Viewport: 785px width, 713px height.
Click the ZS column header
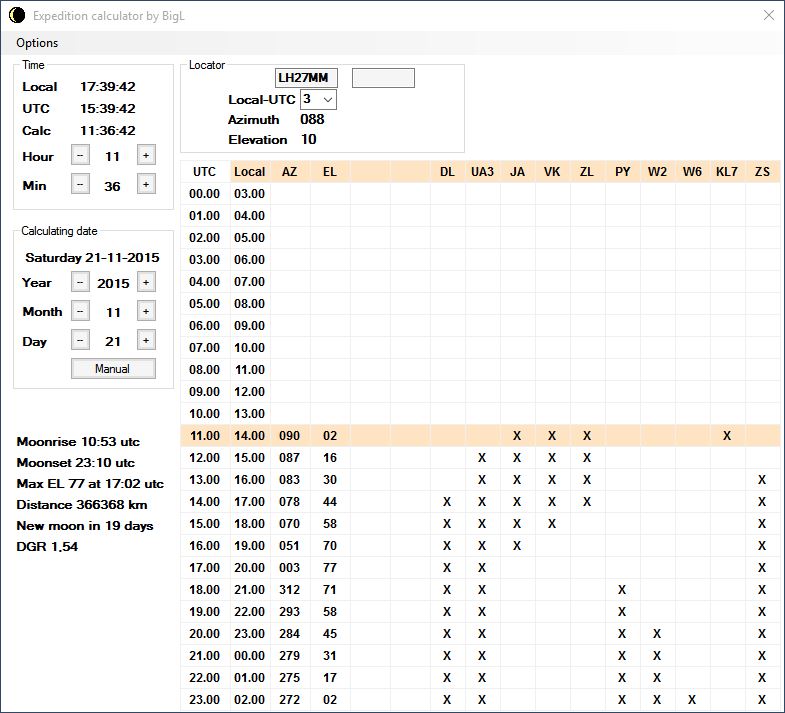(762, 172)
